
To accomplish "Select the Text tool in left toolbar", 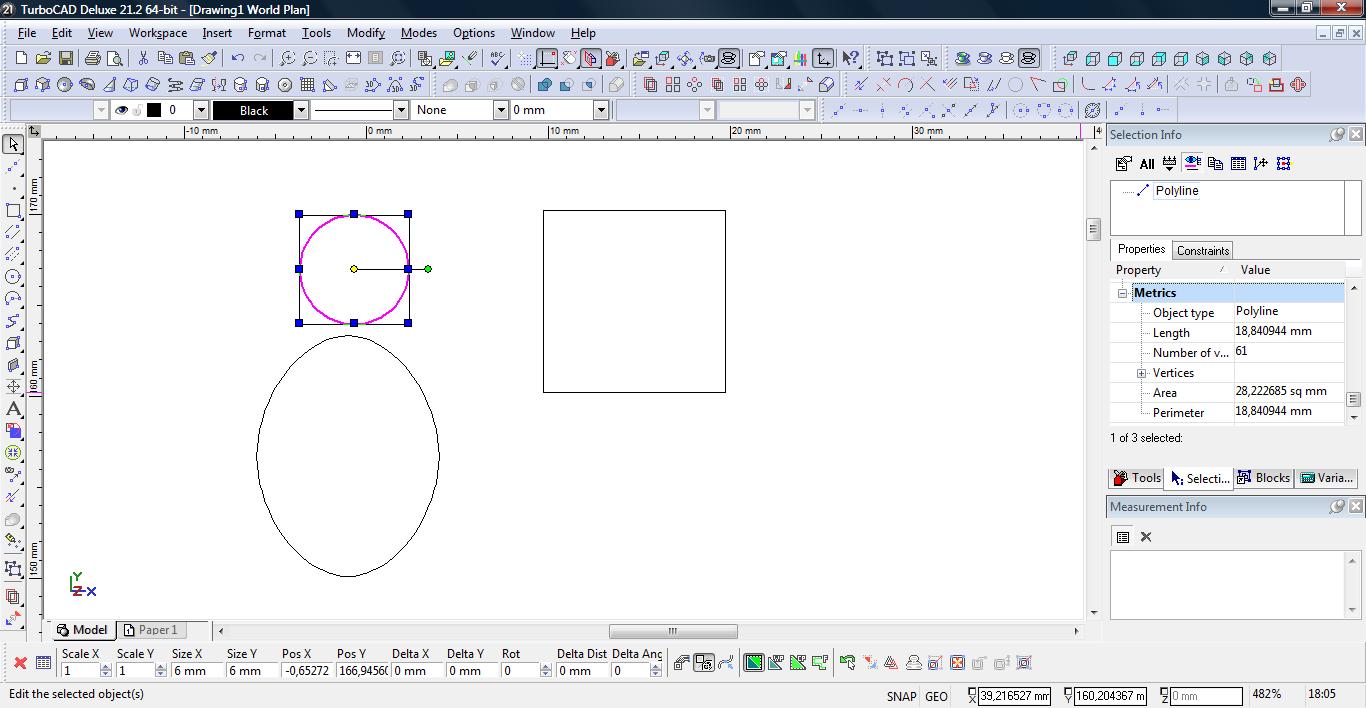I will pos(14,409).
